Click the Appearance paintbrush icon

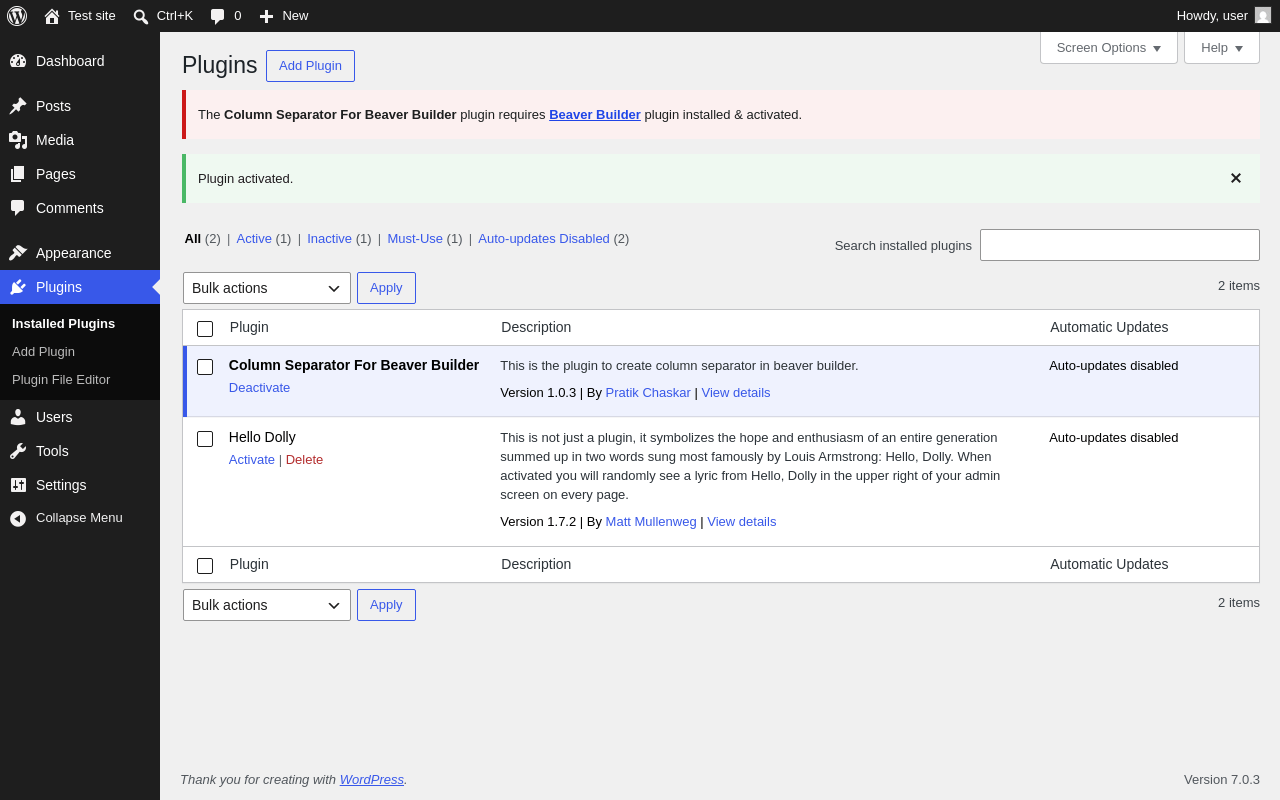point(18,253)
